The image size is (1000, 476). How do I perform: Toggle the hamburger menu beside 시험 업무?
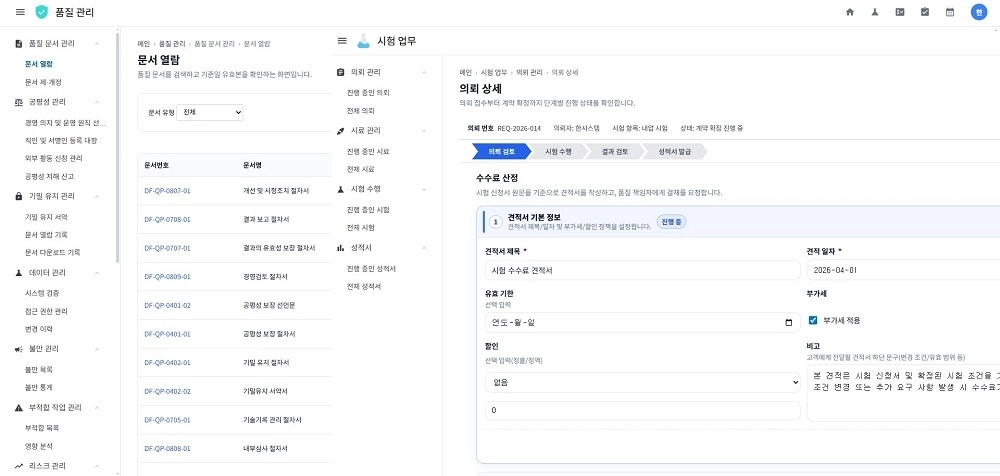342,41
